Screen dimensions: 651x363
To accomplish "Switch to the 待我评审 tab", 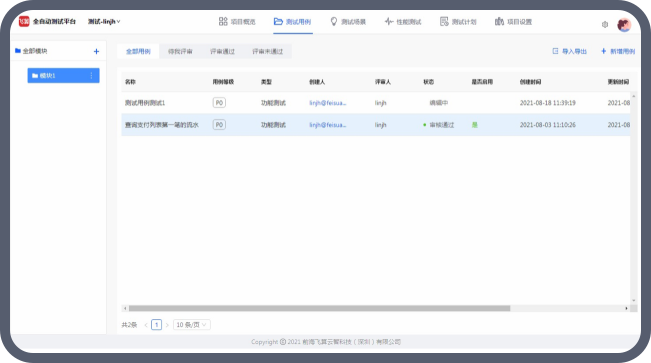I will click(x=180, y=52).
